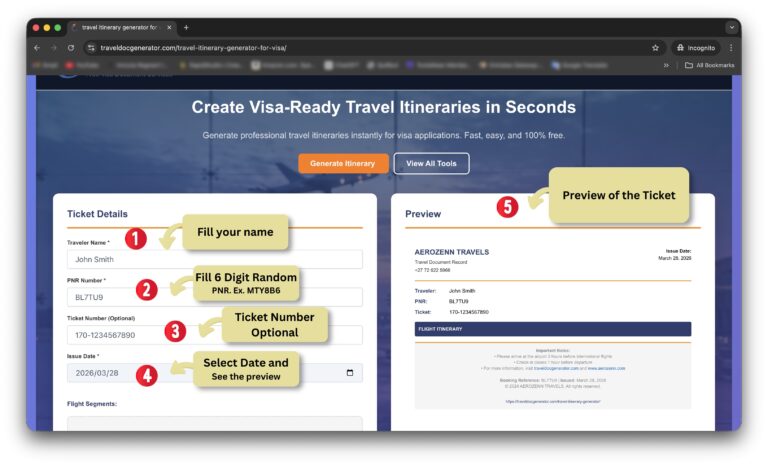Bookmark this page with the star icon
This screenshot has width=768, height=466.
point(655,48)
